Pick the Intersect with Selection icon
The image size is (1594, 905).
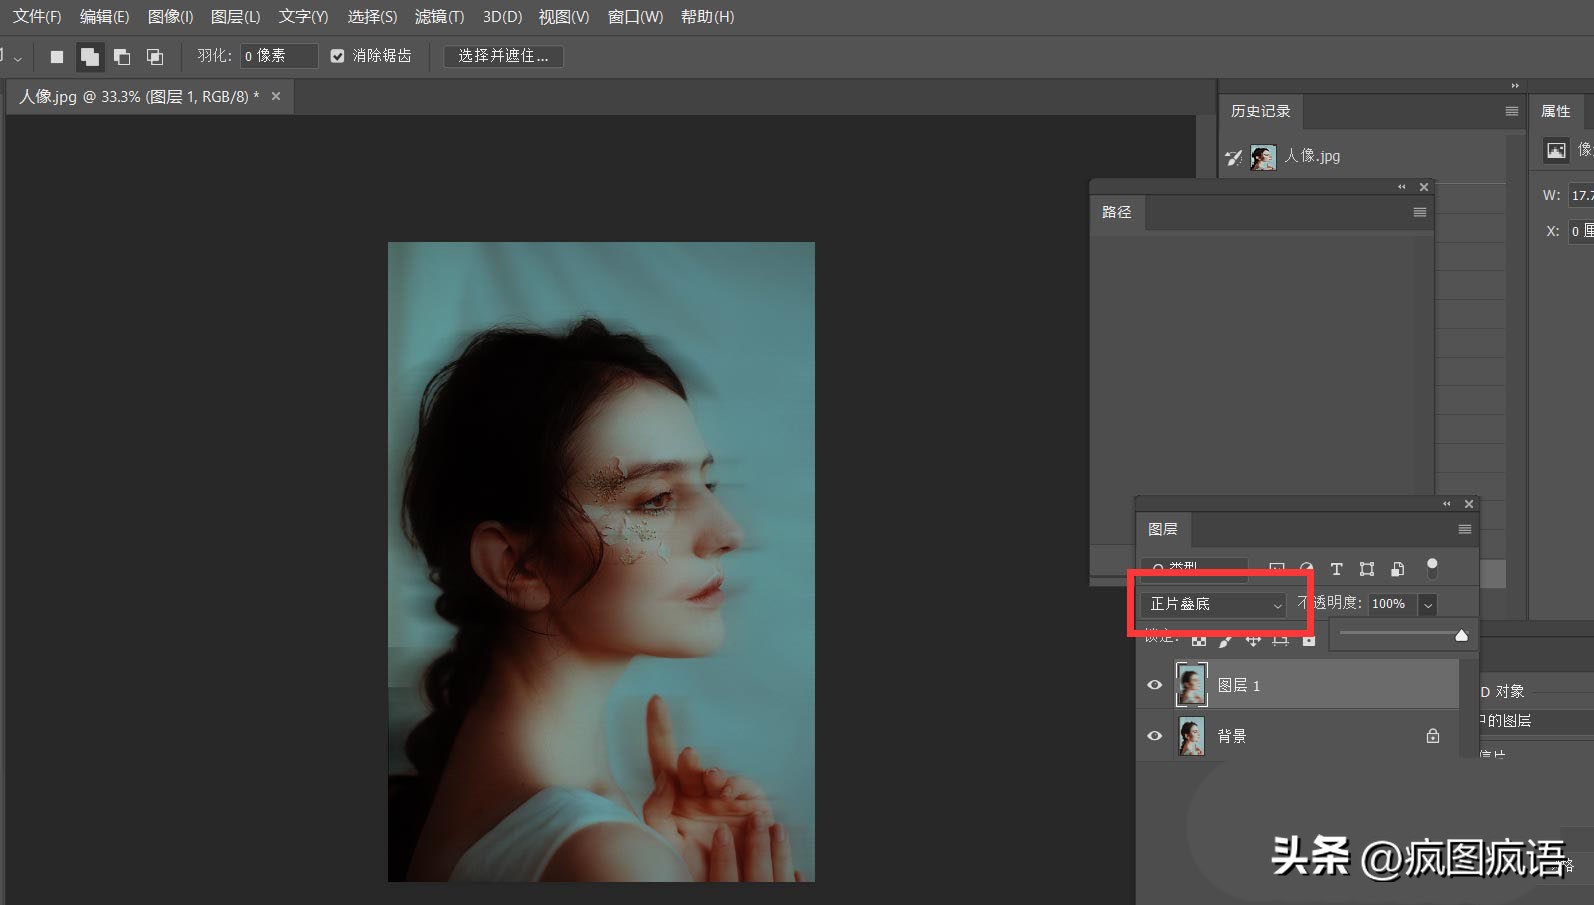155,57
